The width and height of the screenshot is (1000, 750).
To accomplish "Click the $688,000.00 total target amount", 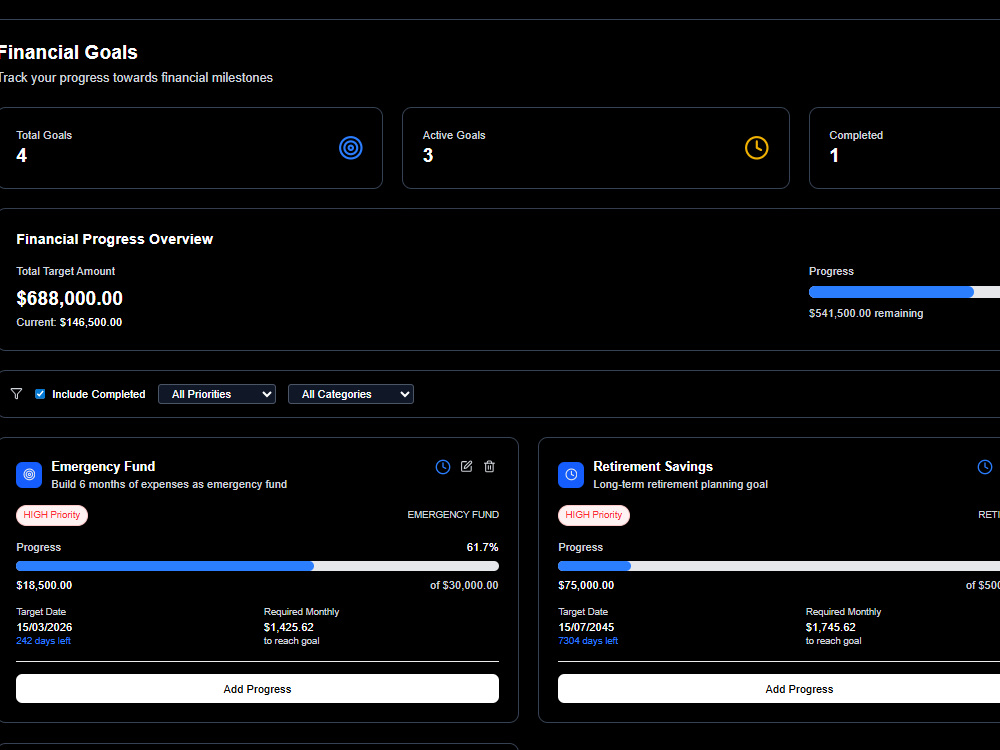I will 70,298.
